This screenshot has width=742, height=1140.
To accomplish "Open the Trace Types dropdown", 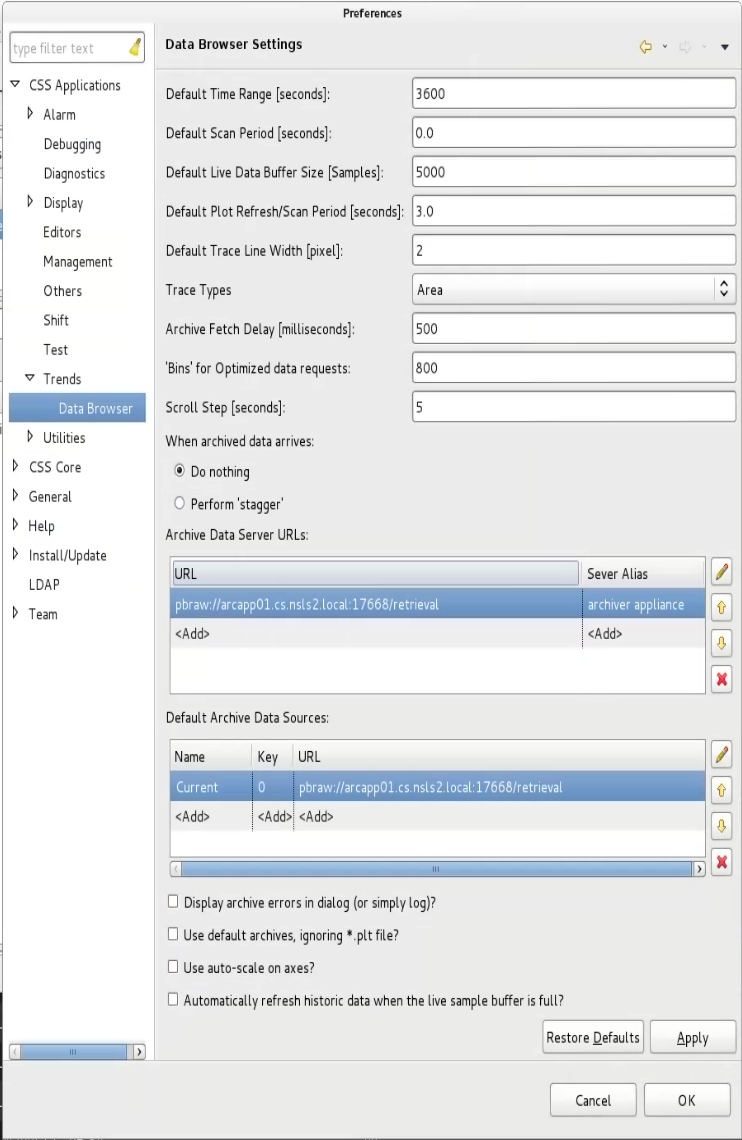I will (x=723, y=289).
